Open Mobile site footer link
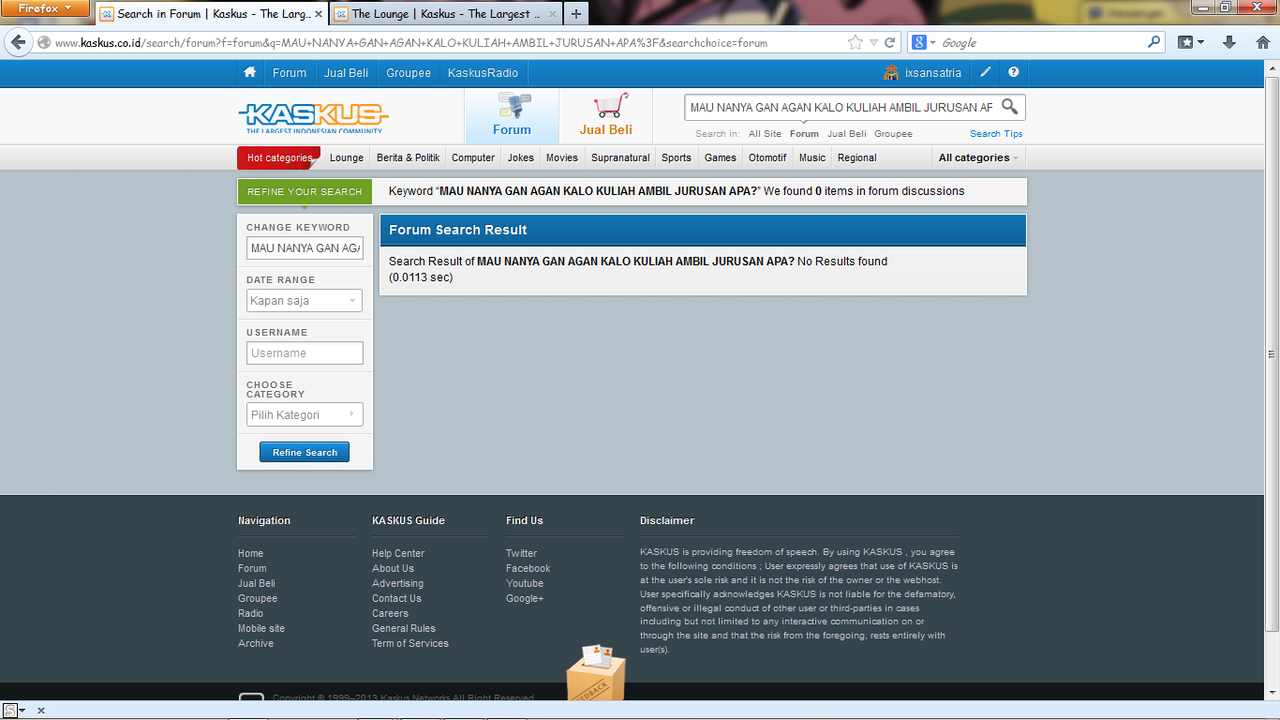 [261, 628]
